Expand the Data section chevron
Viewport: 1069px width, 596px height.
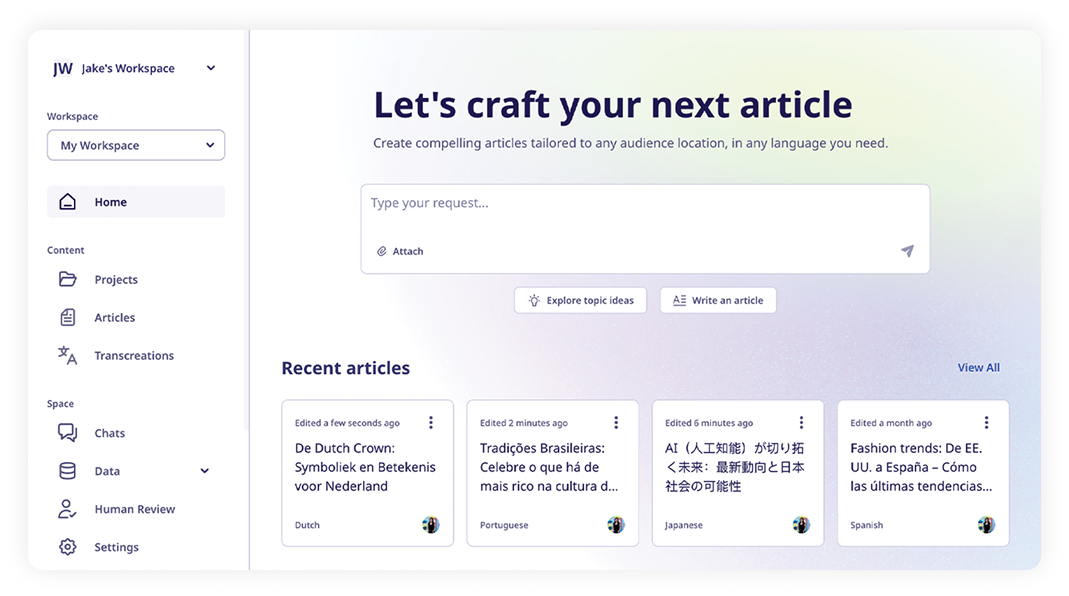[x=205, y=471]
